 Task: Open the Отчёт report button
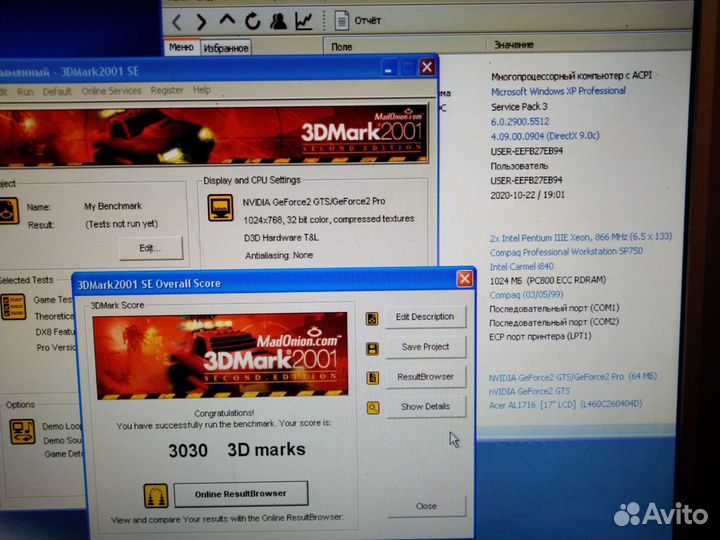click(x=358, y=21)
